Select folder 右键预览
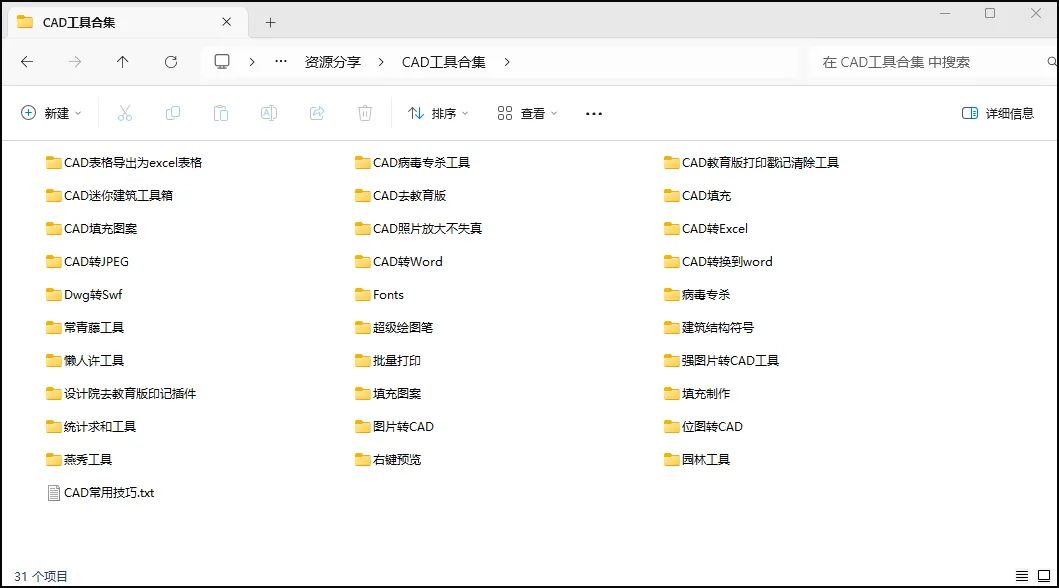Viewport: 1059px width, 588px height. pyautogui.click(x=388, y=460)
